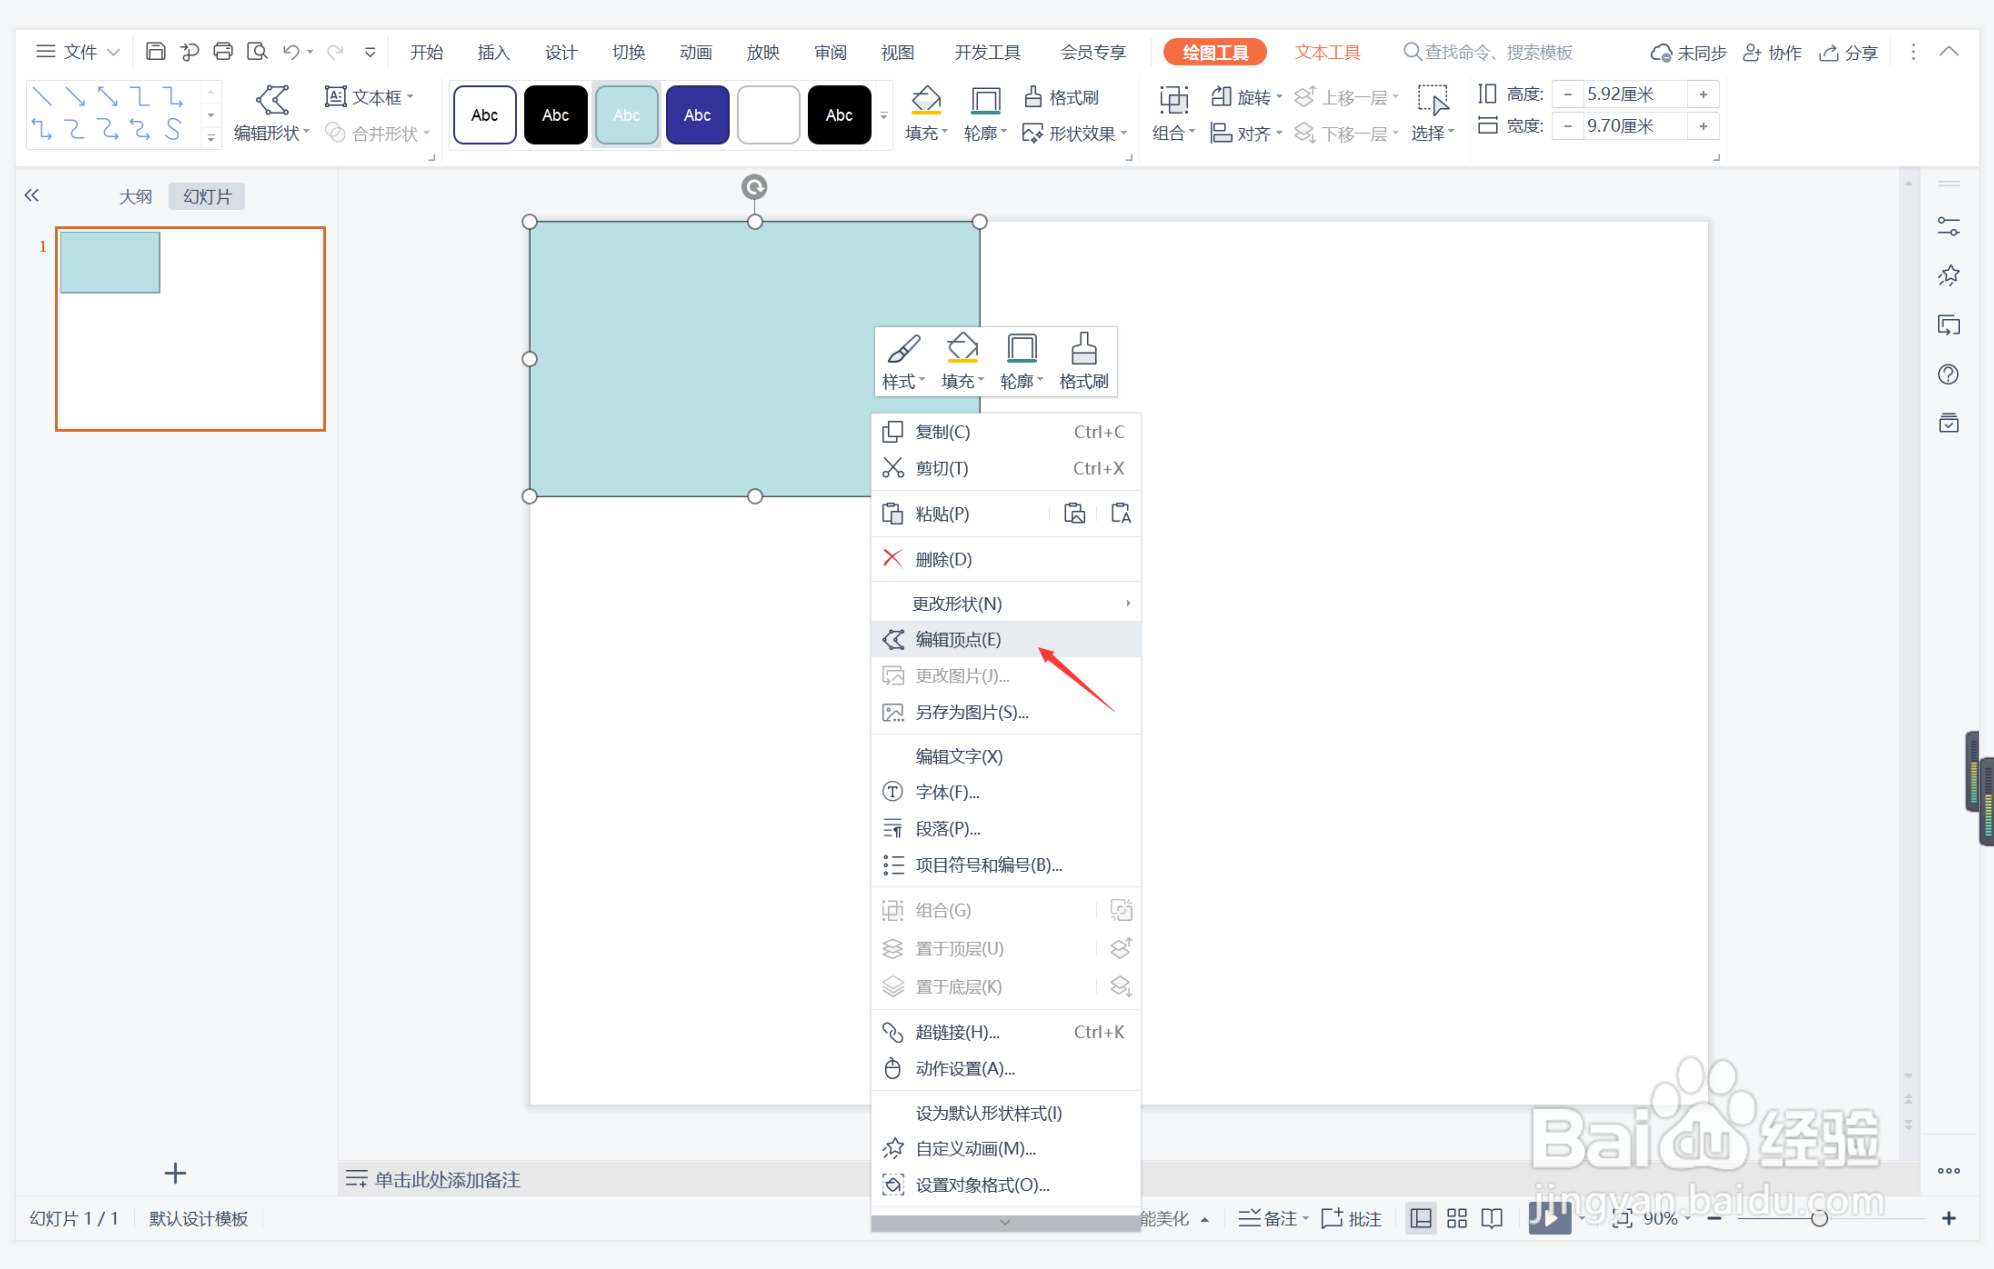Expand the context menu bottom chevron
This screenshot has width=1994, height=1269.
point(1005,1222)
